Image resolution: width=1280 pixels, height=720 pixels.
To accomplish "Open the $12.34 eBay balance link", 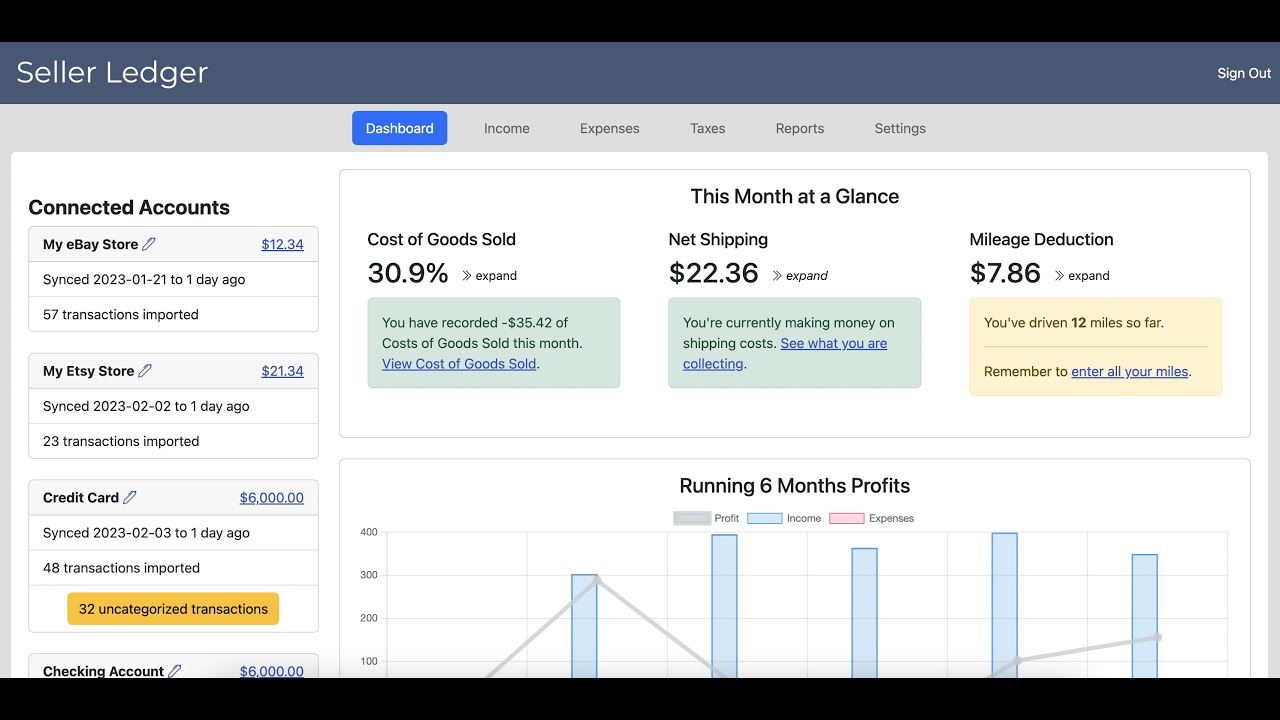I will [282, 244].
